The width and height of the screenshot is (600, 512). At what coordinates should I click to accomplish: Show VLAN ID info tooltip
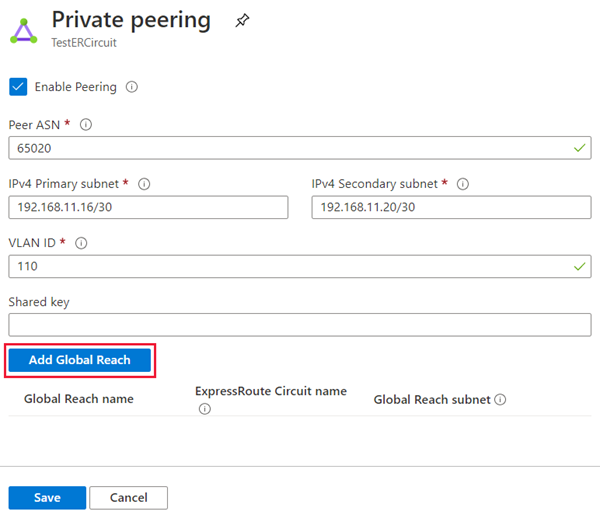(81, 243)
